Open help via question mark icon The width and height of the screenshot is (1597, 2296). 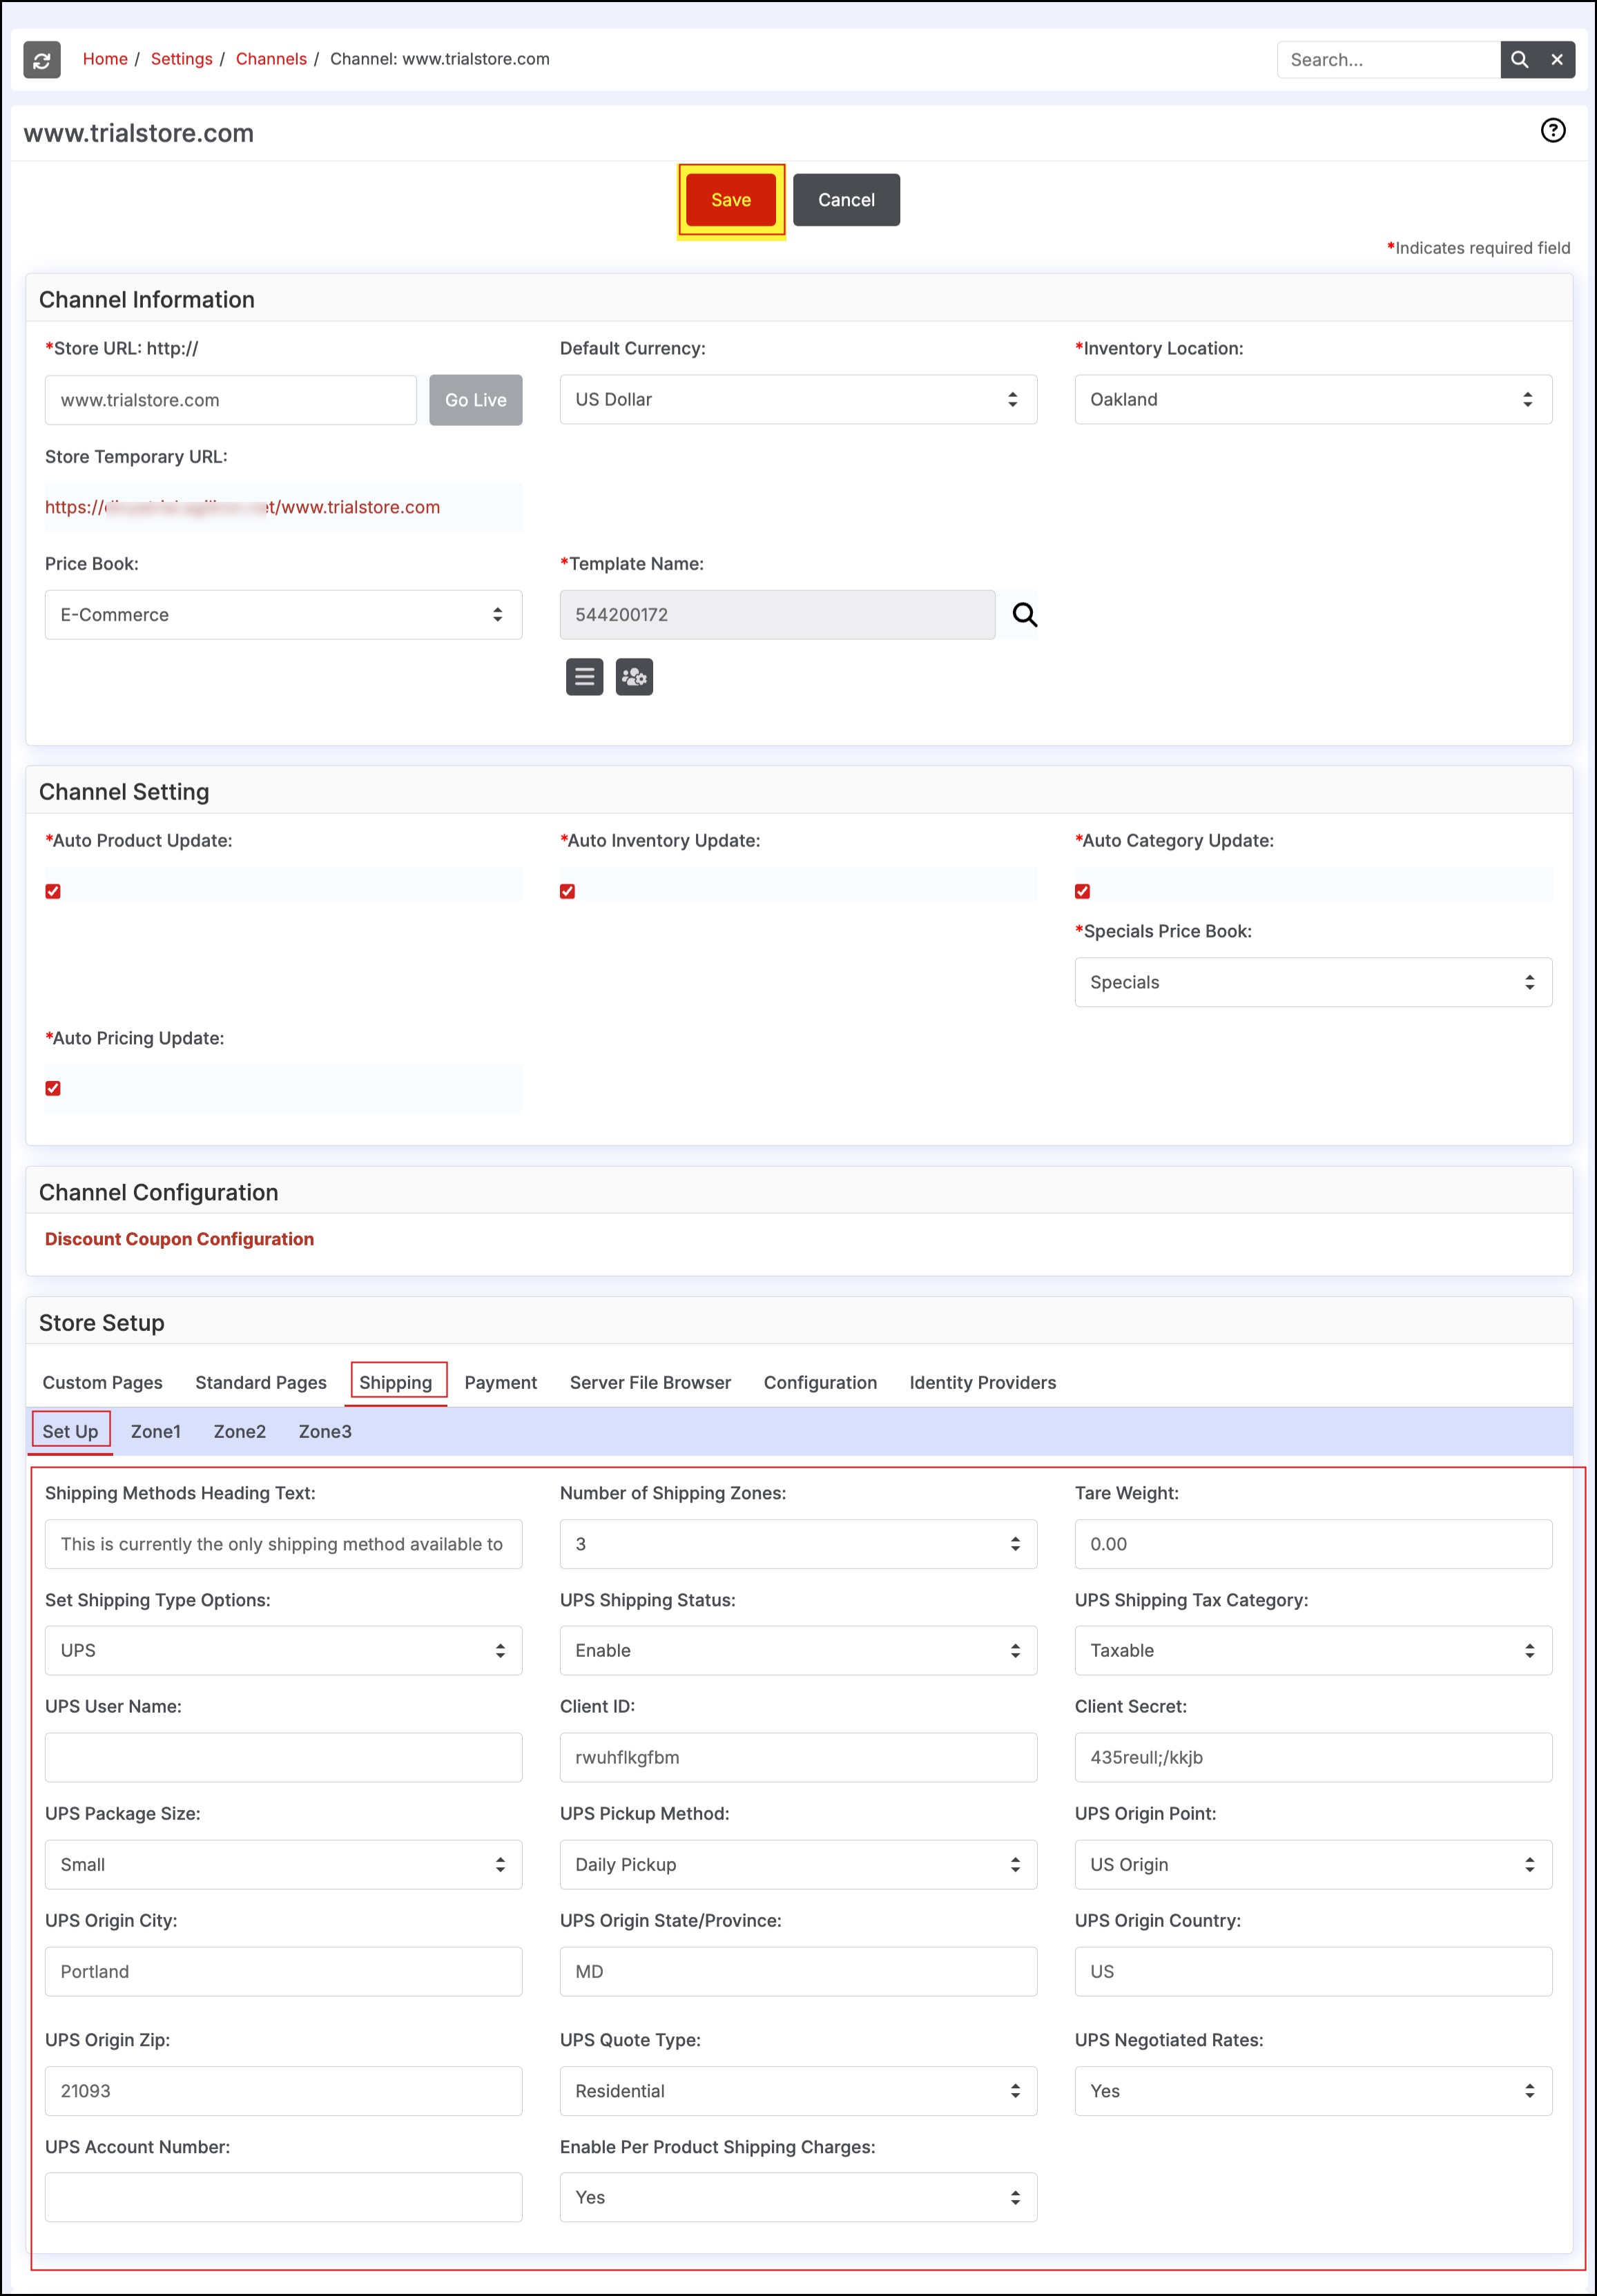(x=1552, y=130)
